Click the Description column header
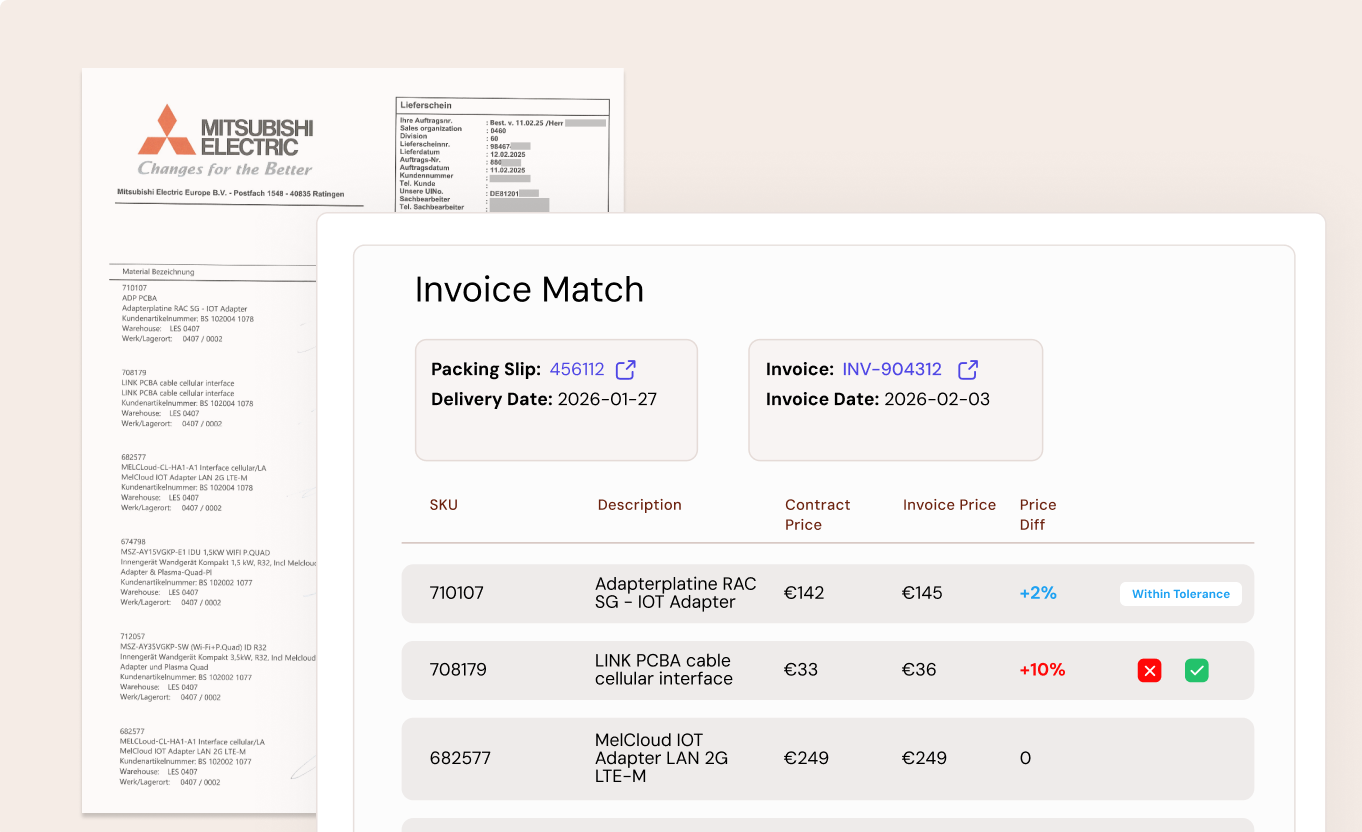Image resolution: width=1362 pixels, height=832 pixels. pos(639,505)
